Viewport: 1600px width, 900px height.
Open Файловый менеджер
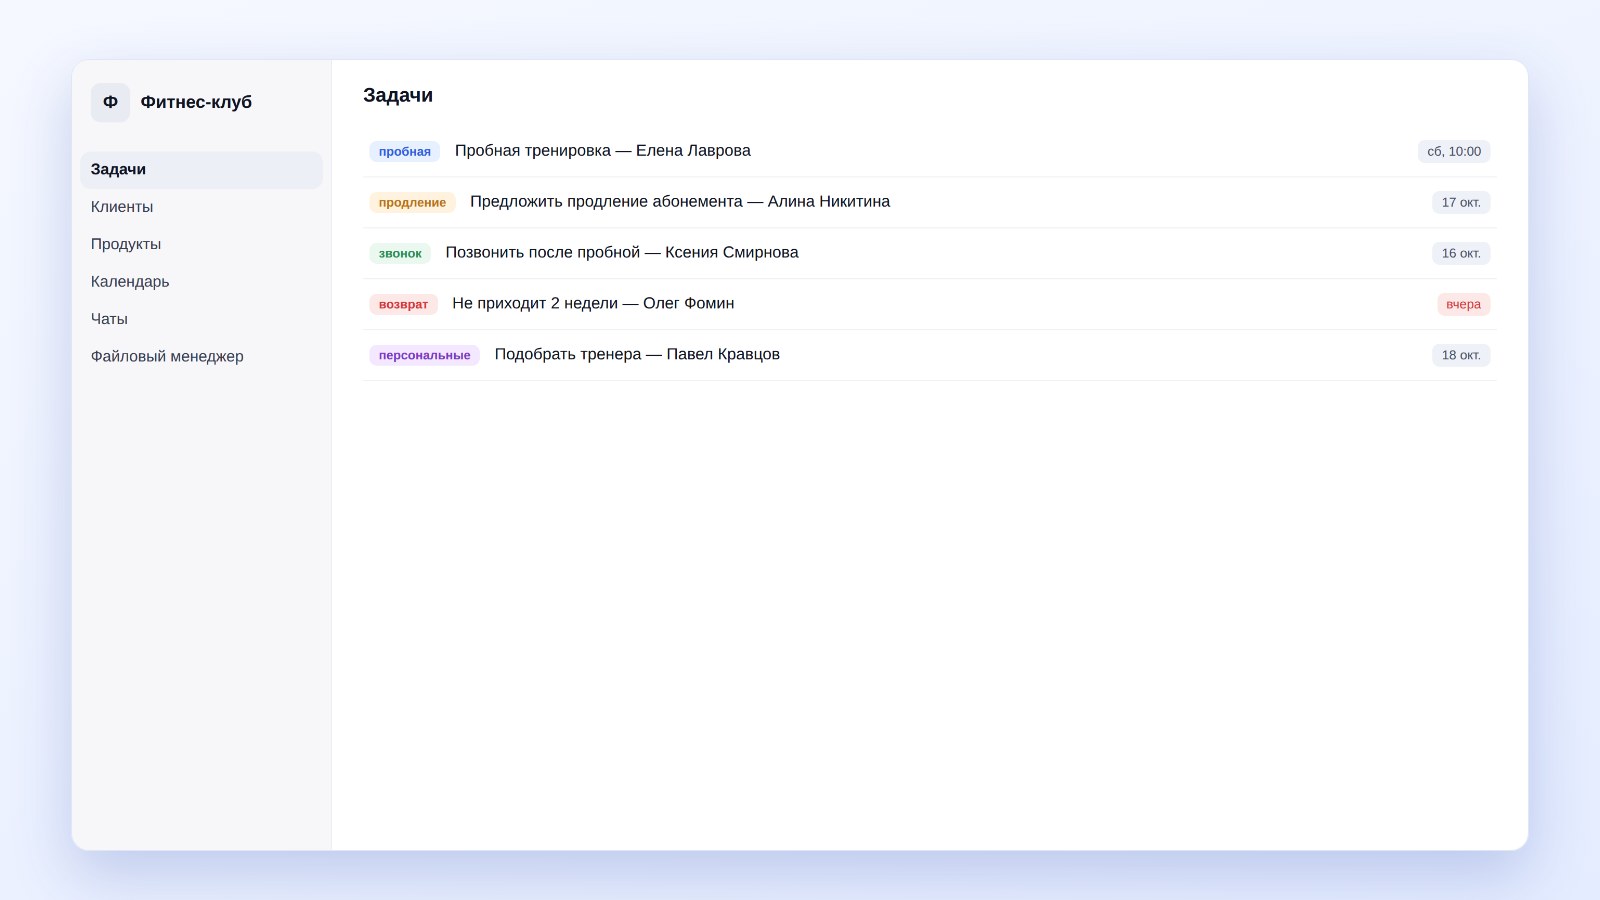point(201,356)
